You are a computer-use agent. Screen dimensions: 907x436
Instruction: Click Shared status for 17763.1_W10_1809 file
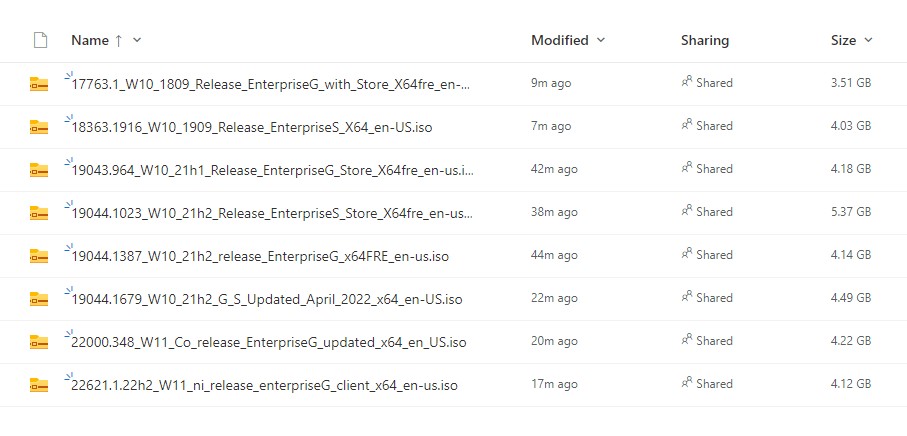pyautogui.click(x=707, y=83)
